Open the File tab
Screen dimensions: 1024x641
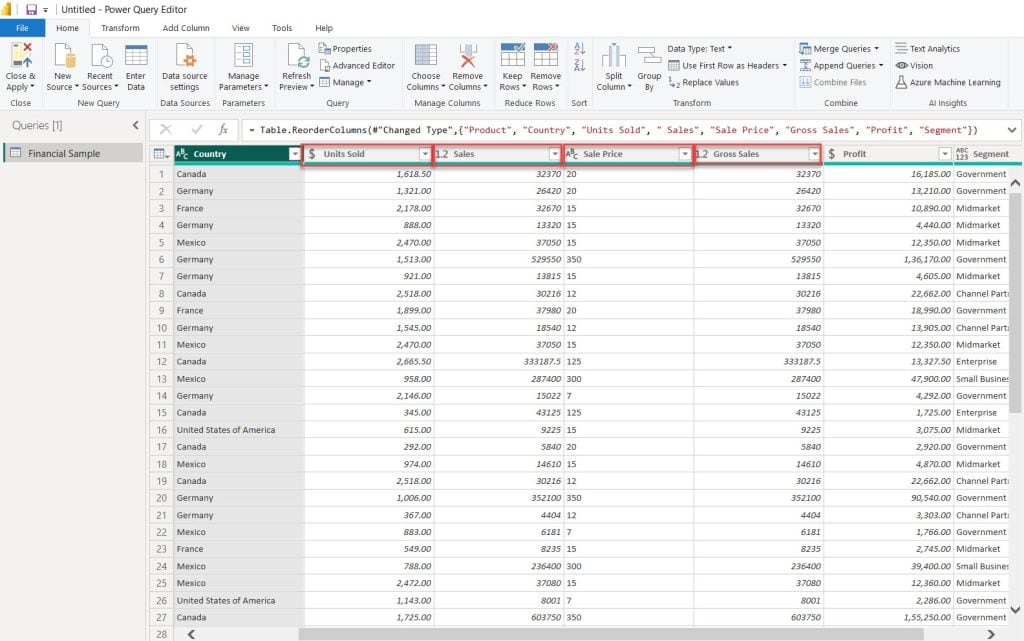pyautogui.click(x=22, y=28)
